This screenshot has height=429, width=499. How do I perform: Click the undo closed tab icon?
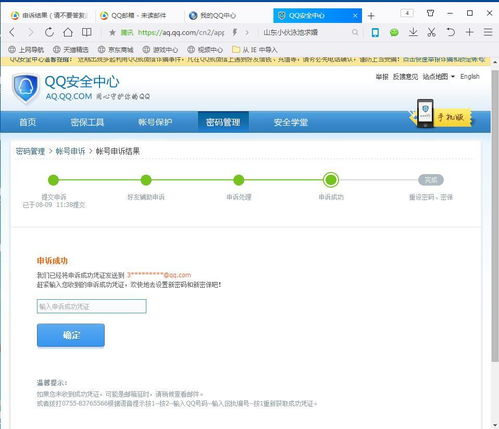tap(450, 32)
